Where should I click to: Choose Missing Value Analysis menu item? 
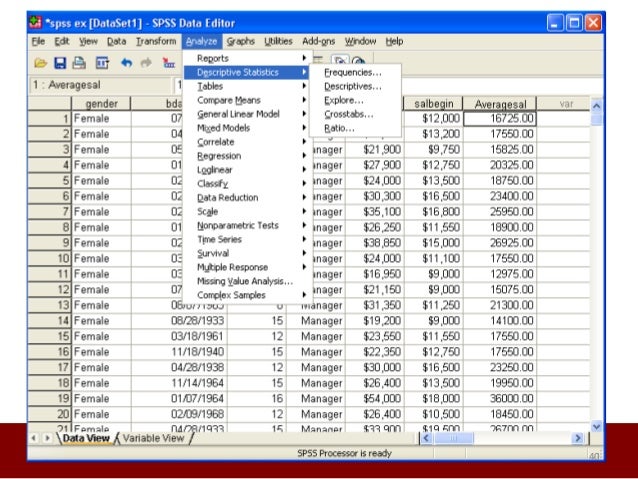coord(248,281)
